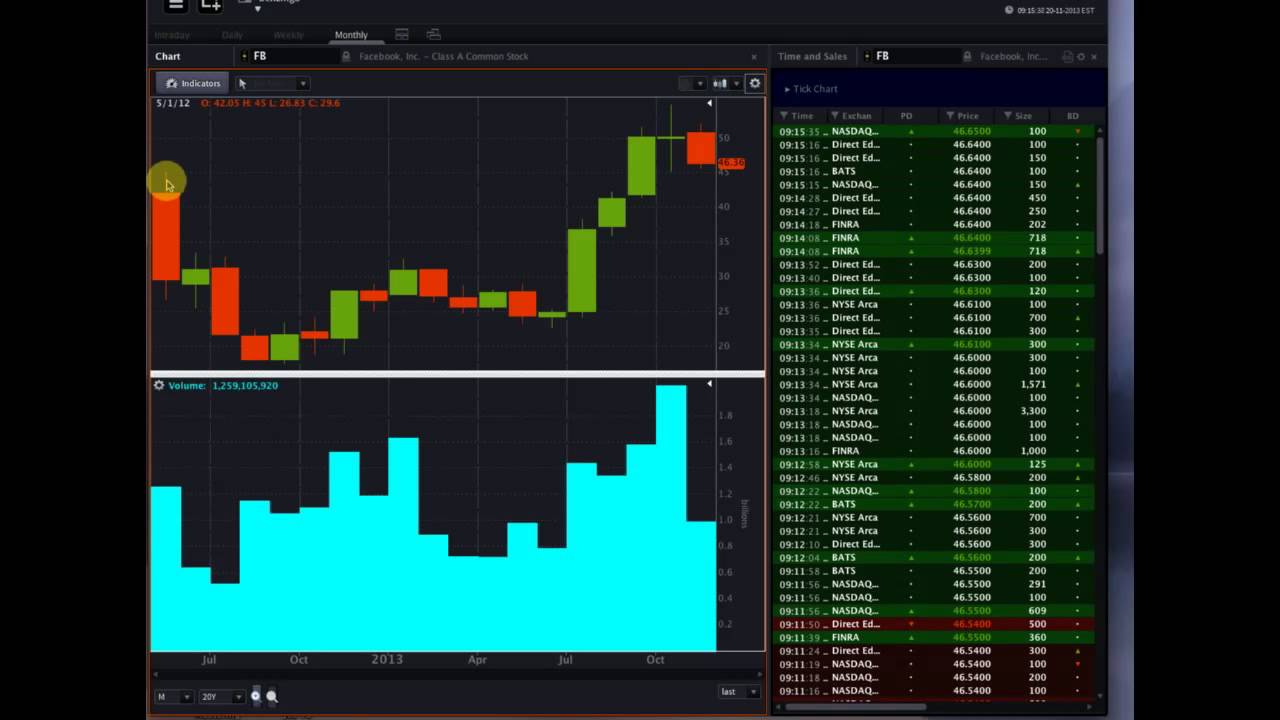Open the 'last' price type dropdown
The width and height of the screenshot is (1280, 720).
click(x=739, y=692)
